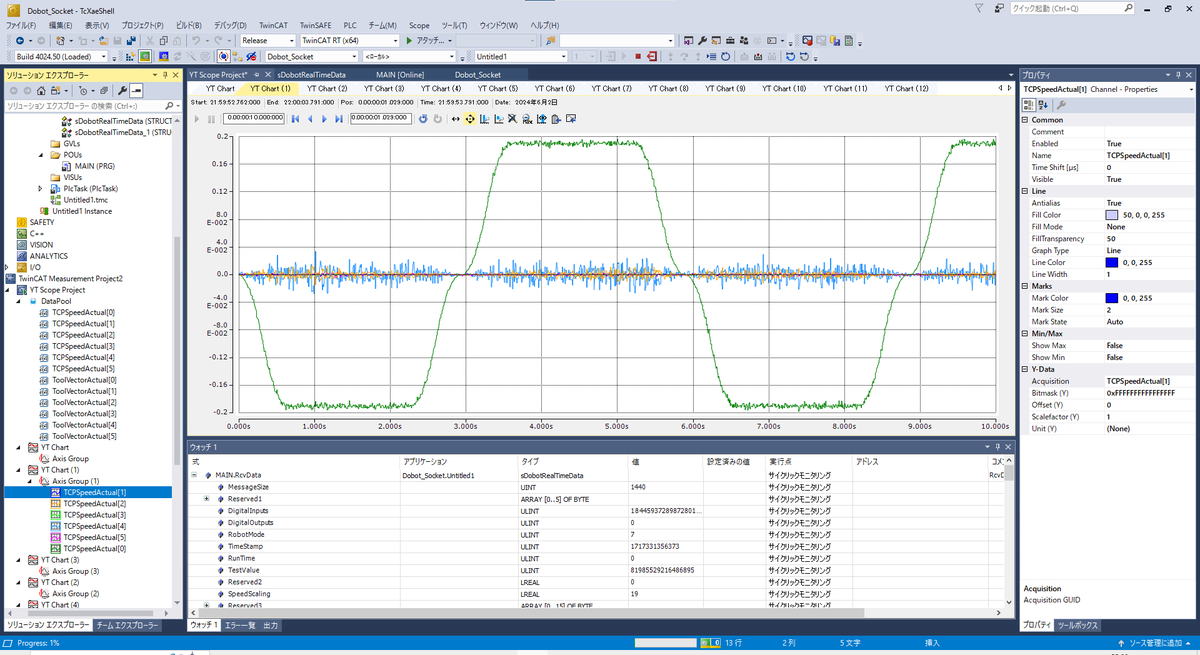This screenshot has height=655, width=1200.
Task: Click the red Stop debugging icon
Action: 637,56
